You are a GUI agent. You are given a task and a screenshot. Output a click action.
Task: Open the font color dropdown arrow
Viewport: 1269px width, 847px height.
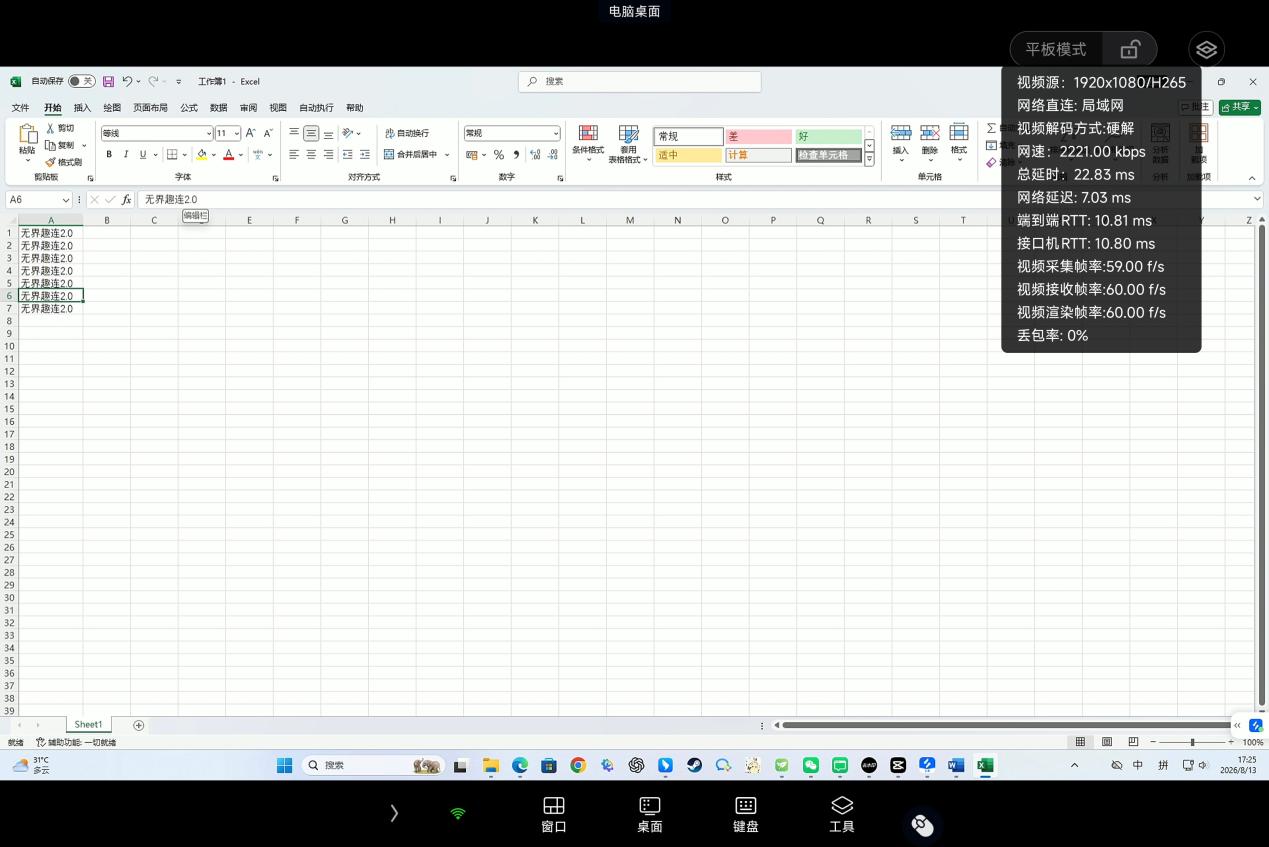point(240,155)
